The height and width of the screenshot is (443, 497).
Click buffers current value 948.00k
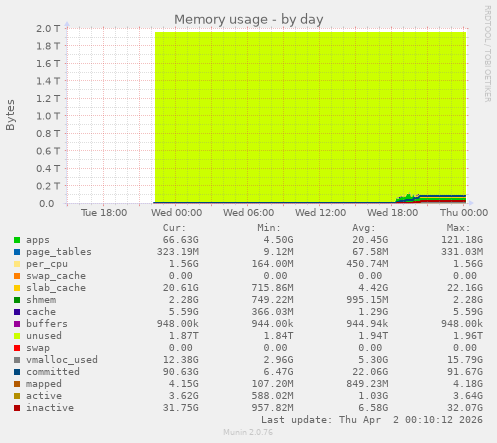point(178,324)
